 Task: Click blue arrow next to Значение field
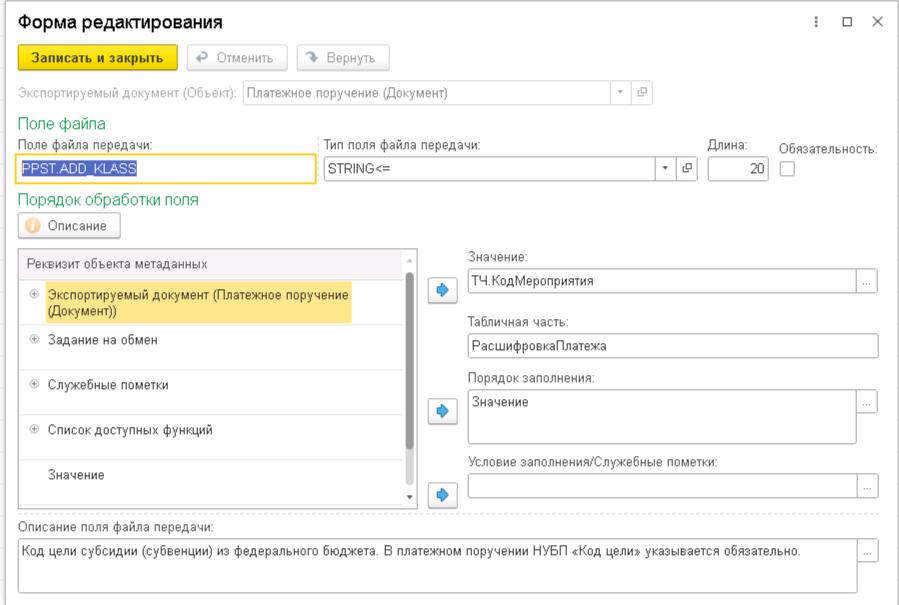pyautogui.click(x=442, y=290)
